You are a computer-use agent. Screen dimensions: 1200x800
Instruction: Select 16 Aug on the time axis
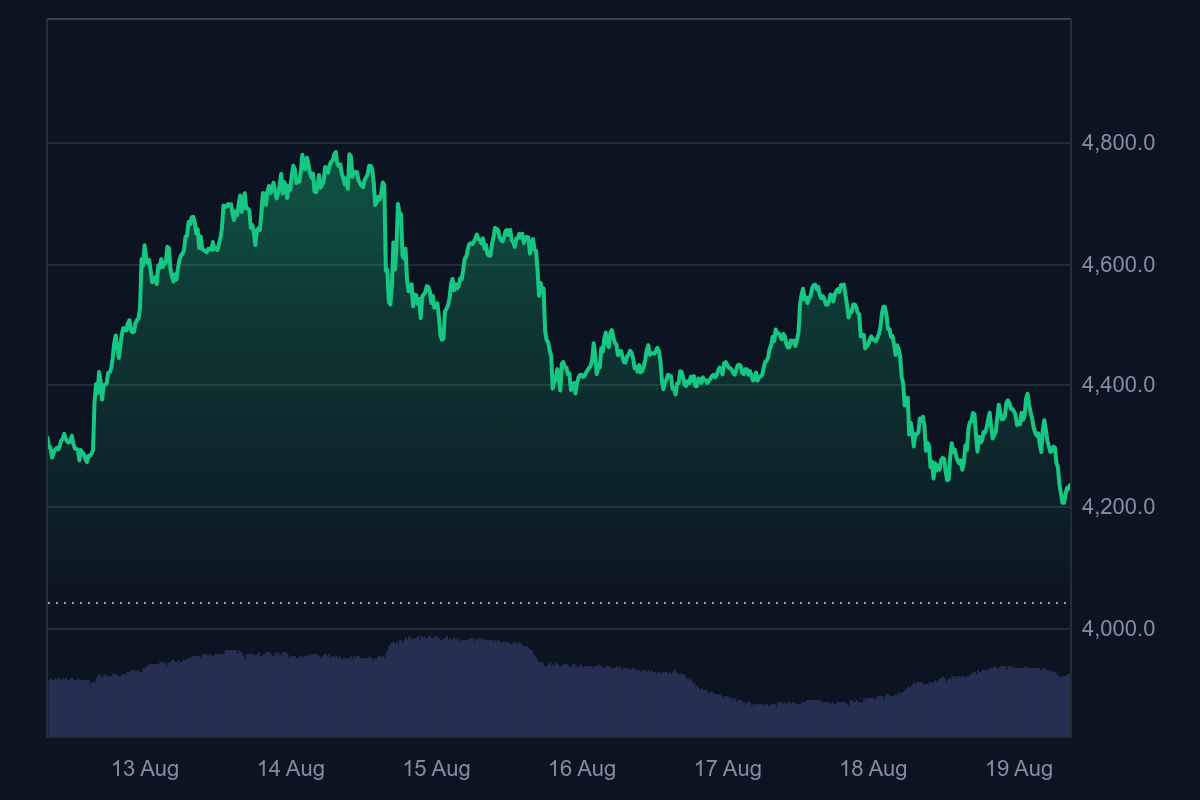[582, 769]
